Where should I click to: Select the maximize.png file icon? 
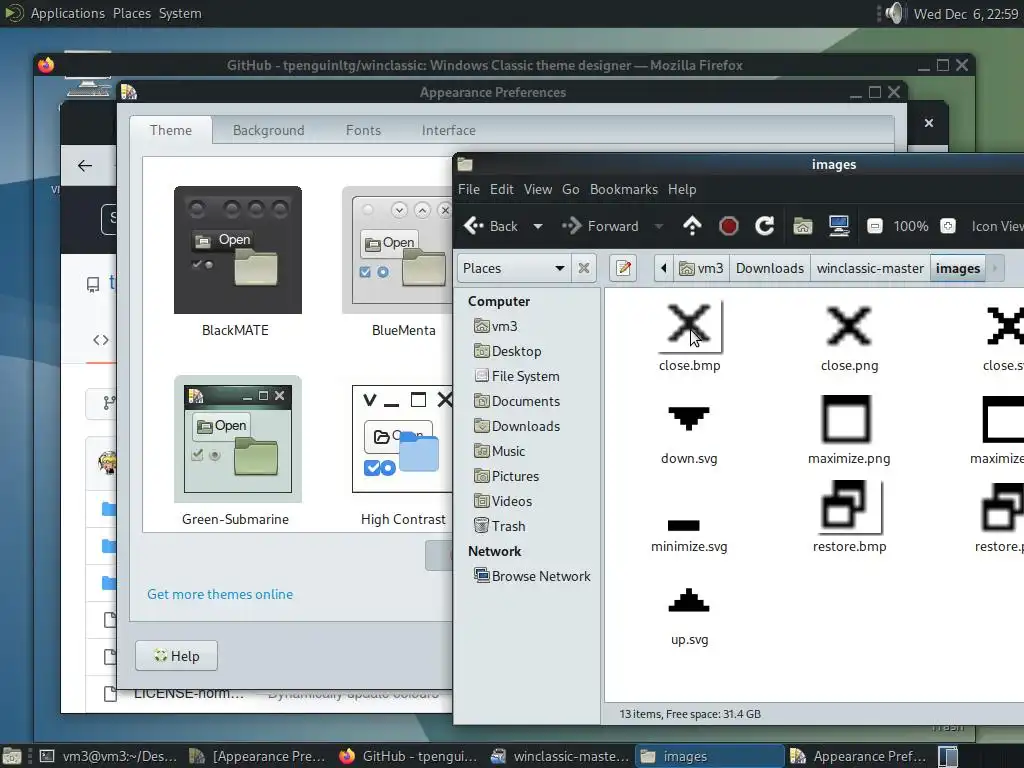pyautogui.click(x=849, y=419)
